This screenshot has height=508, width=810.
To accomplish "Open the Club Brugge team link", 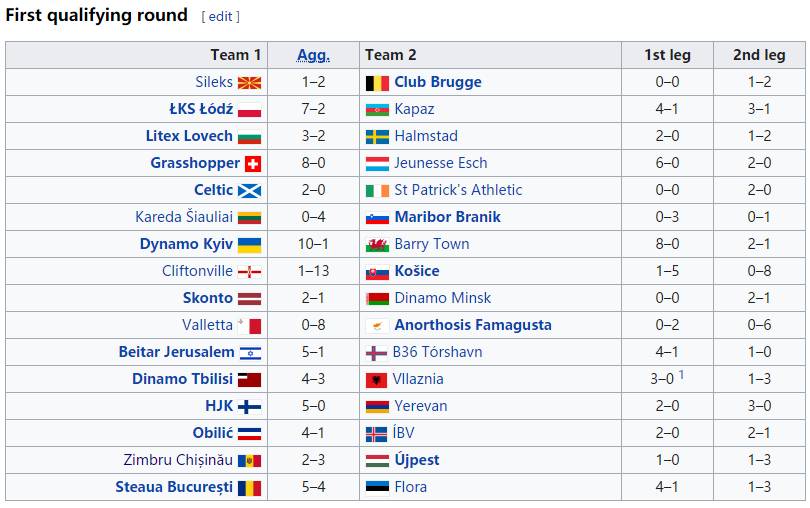I will point(437,82).
